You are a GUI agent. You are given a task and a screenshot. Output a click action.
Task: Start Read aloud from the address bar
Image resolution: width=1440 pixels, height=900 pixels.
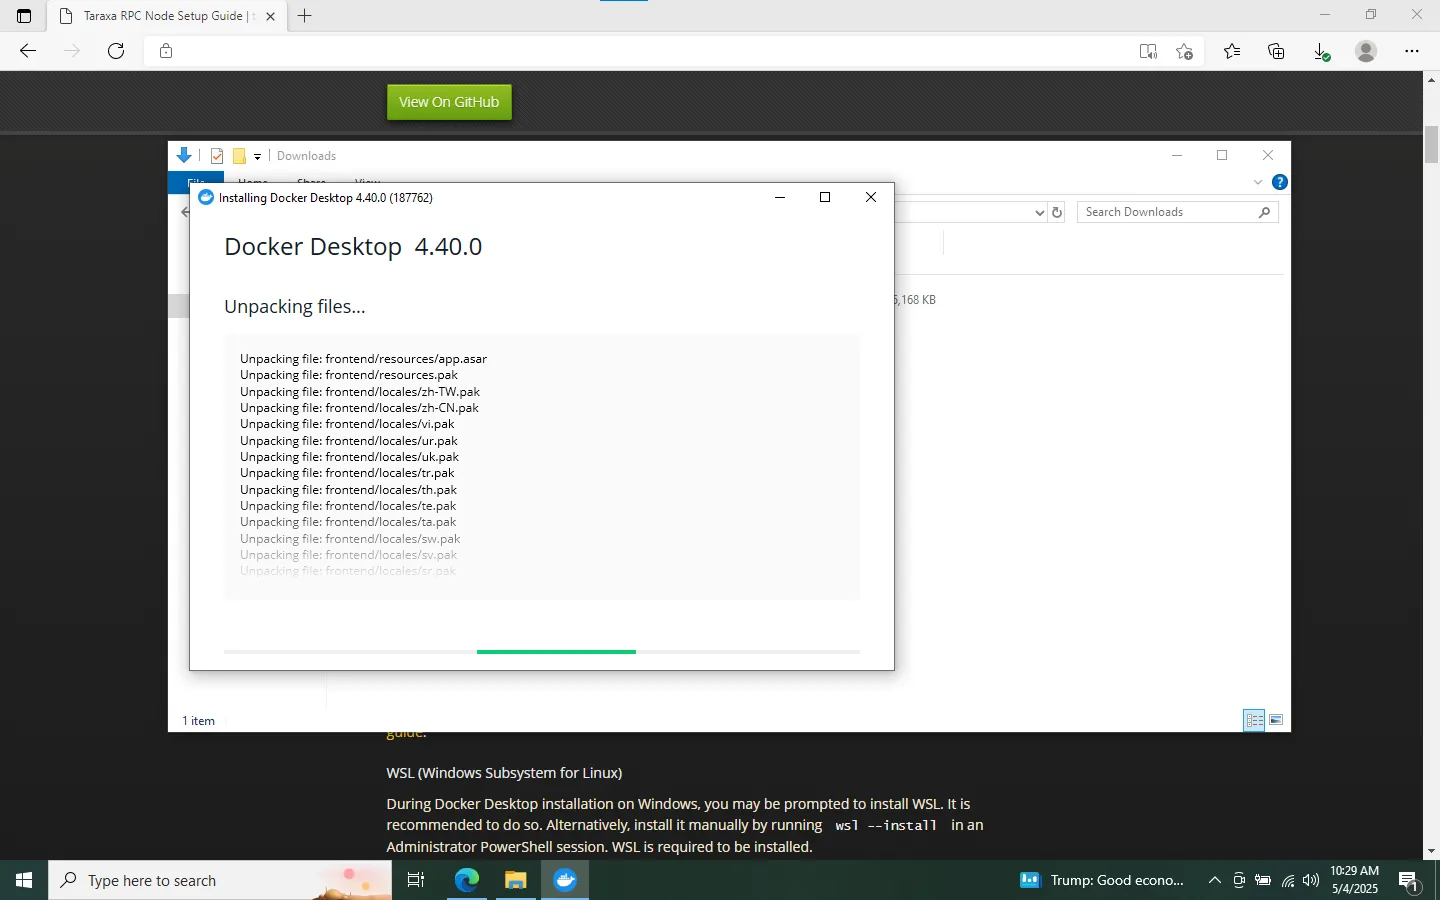(x=1148, y=51)
